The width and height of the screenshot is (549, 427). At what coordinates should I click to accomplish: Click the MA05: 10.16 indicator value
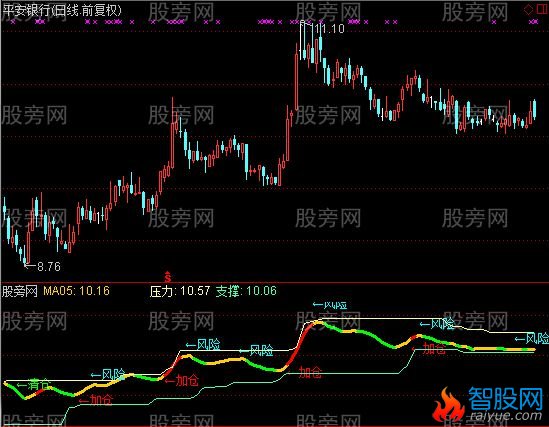pos(76,291)
